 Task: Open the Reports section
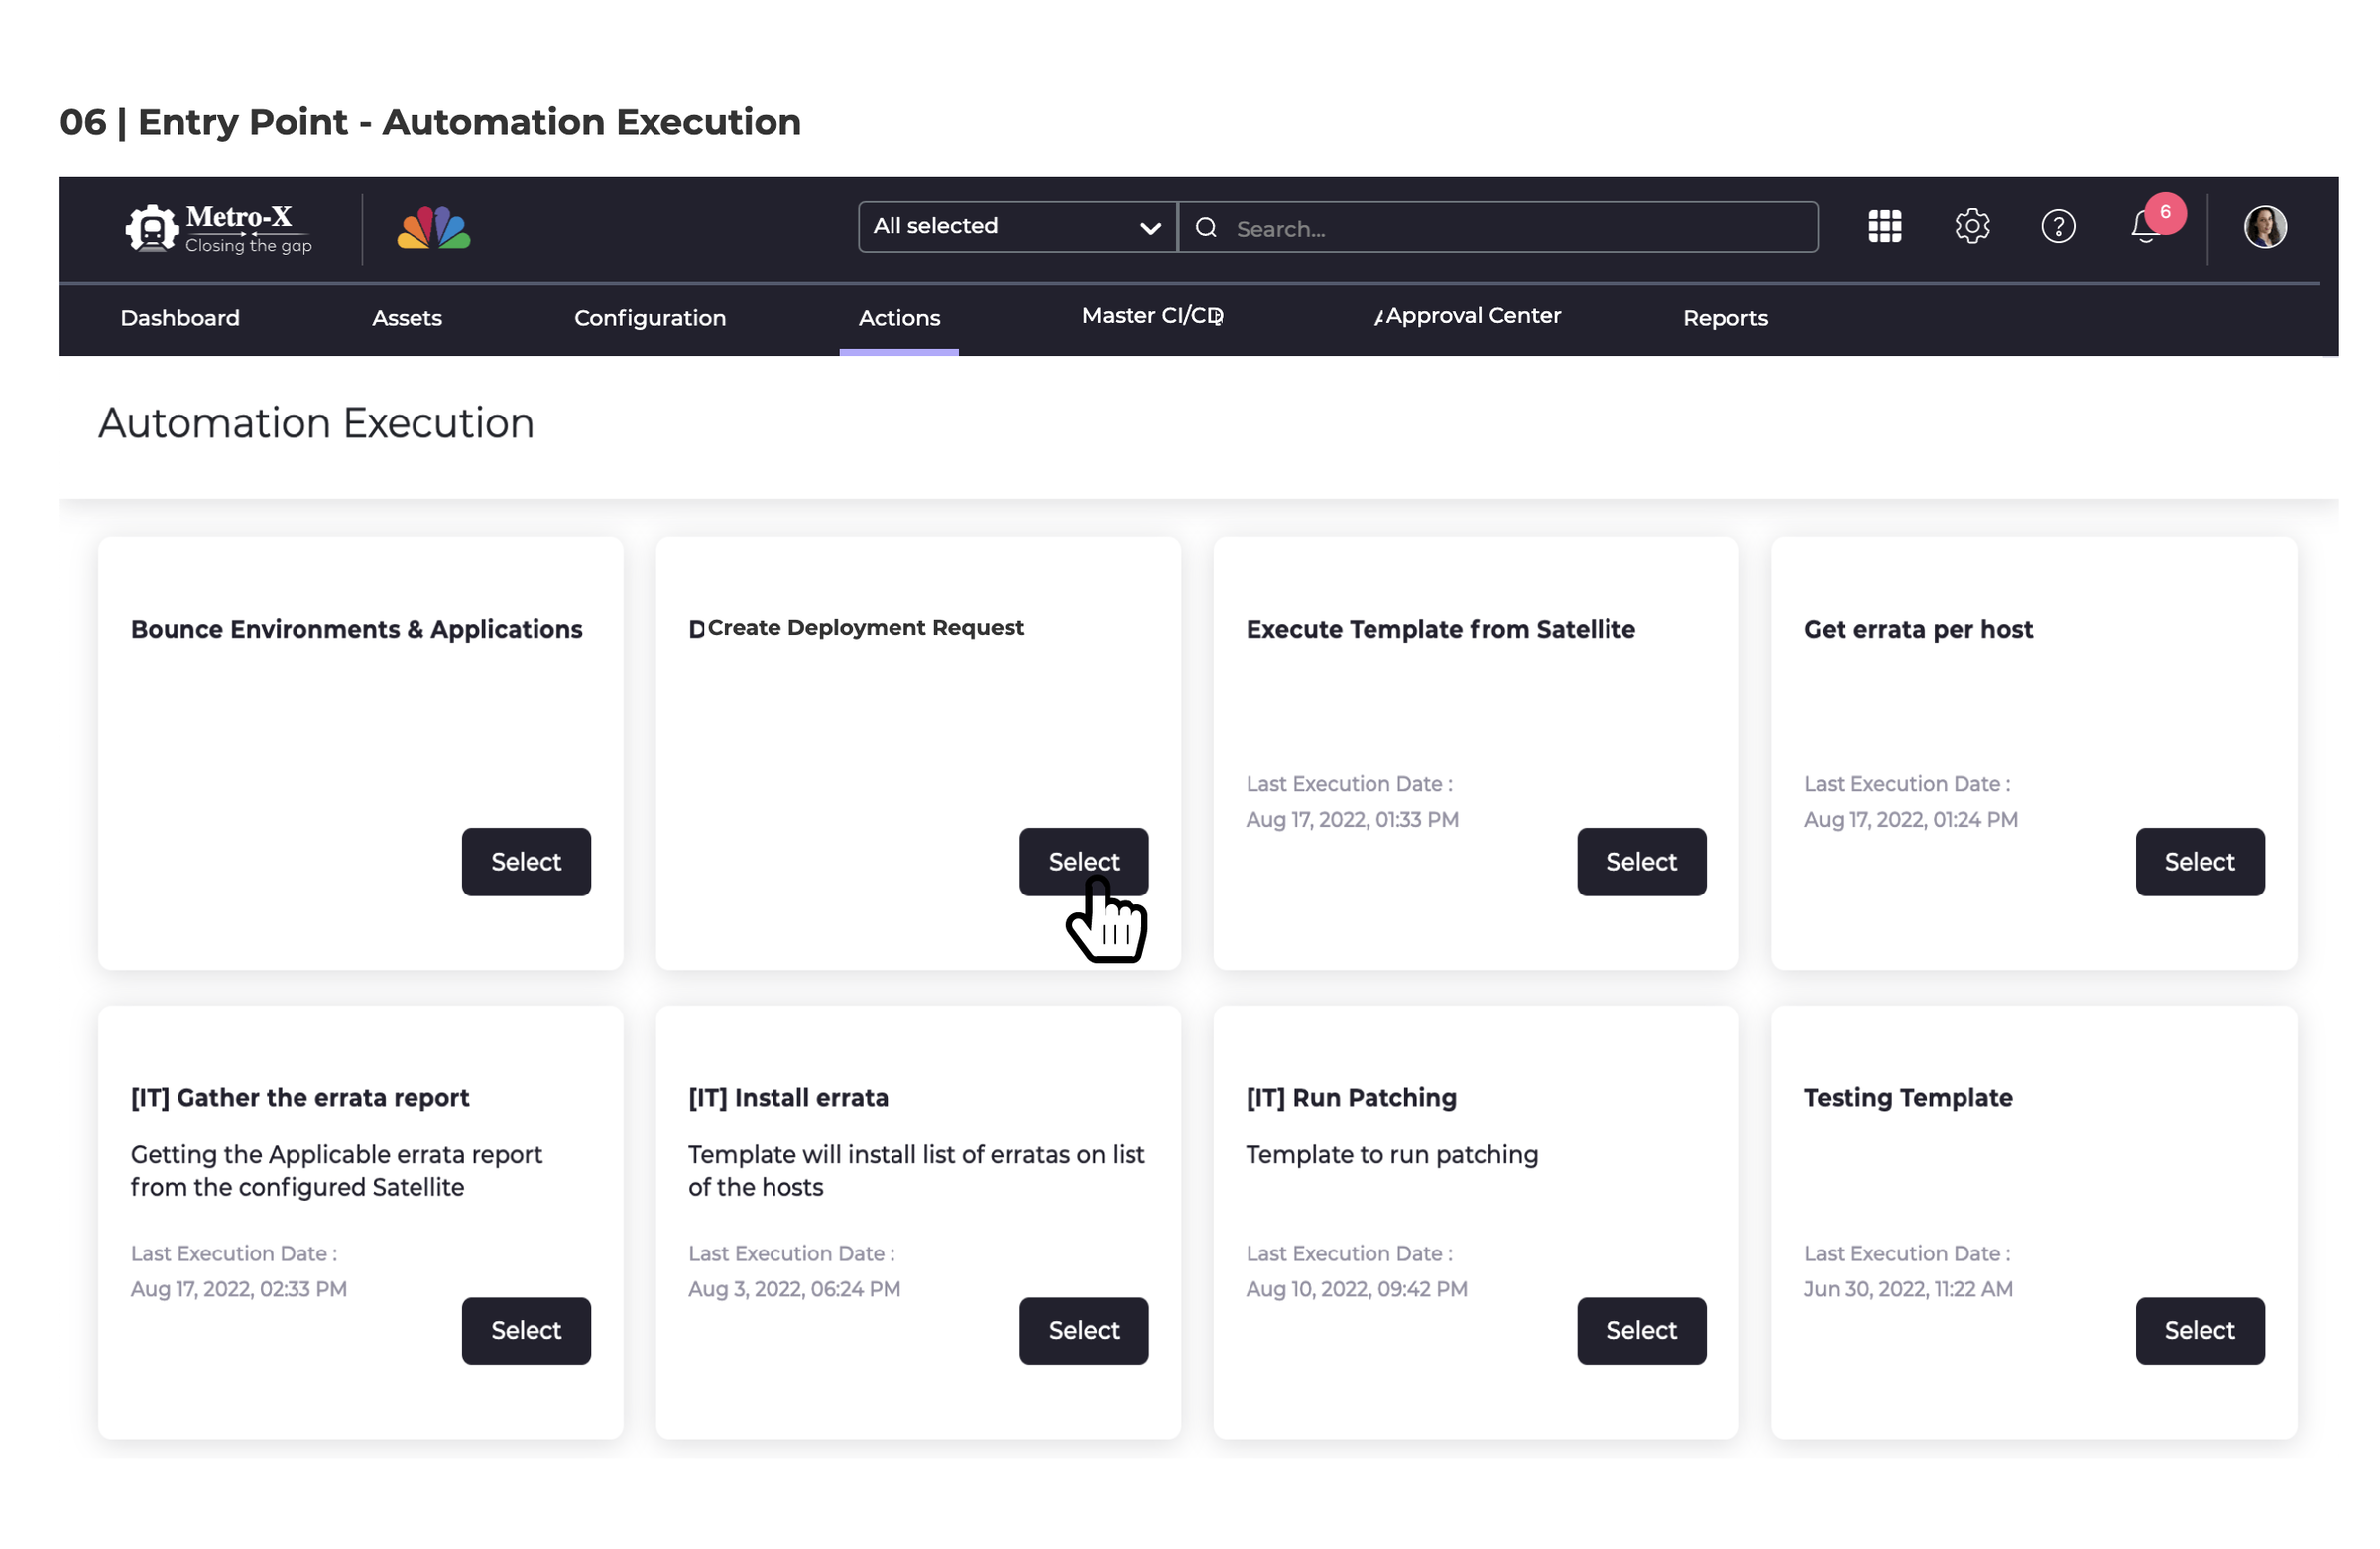tap(1725, 318)
